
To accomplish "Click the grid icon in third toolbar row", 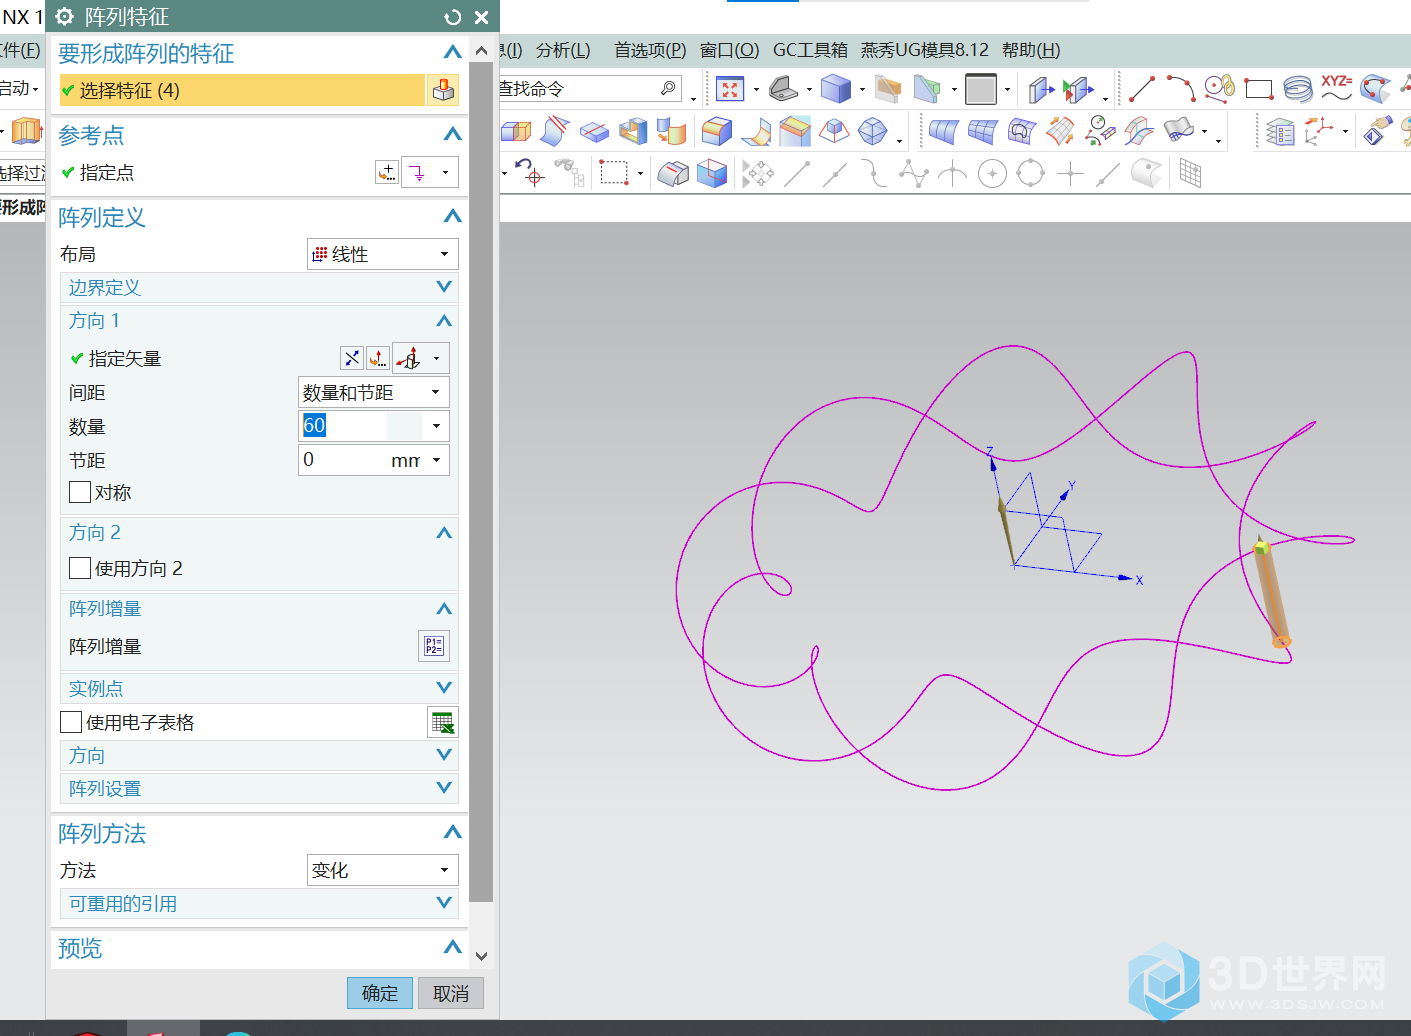I will click(x=1190, y=174).
